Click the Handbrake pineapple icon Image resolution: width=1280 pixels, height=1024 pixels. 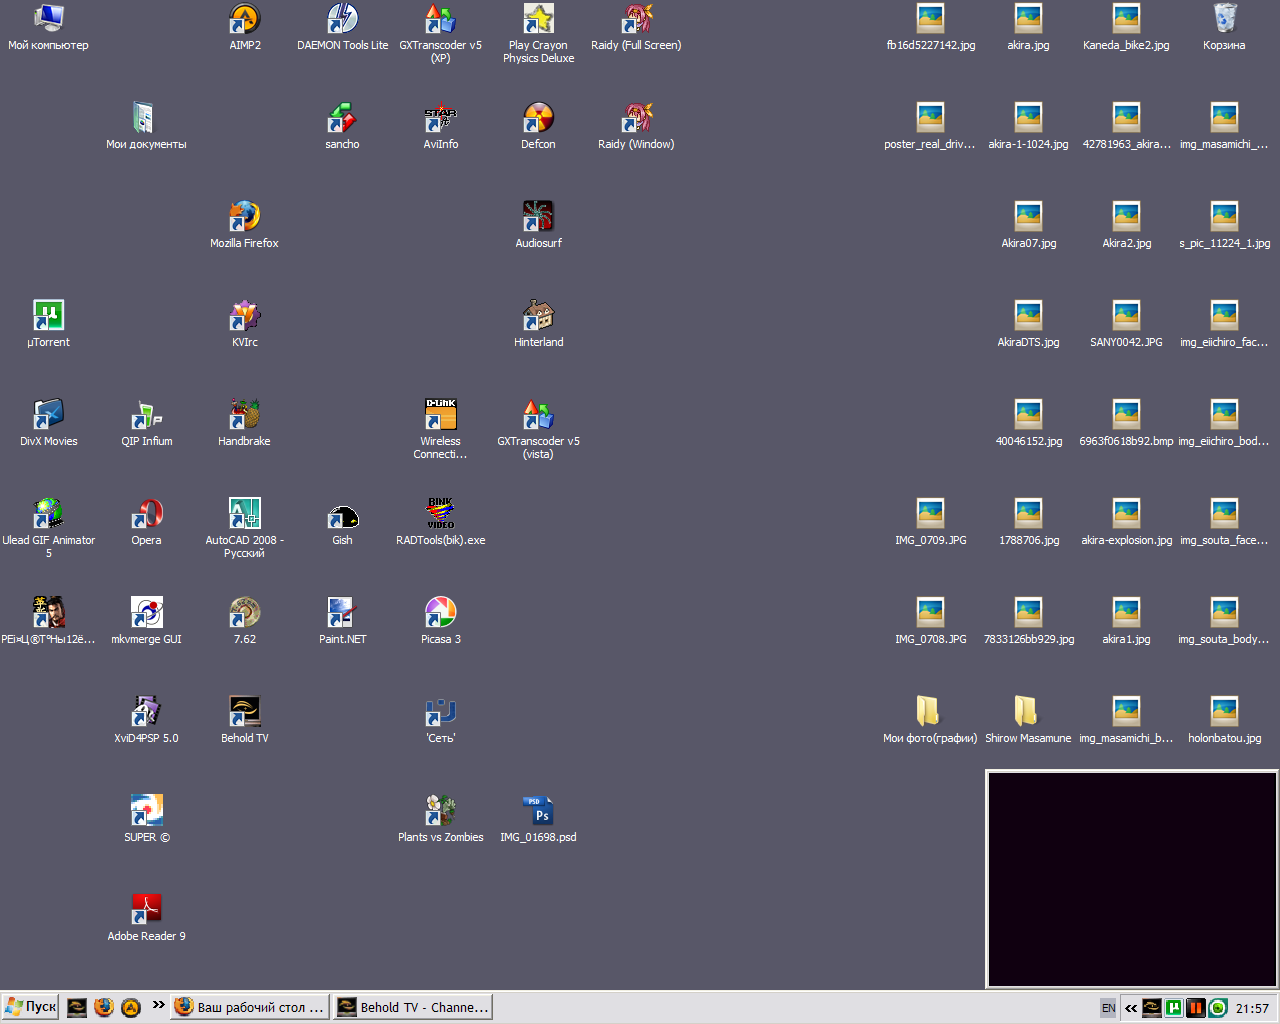245,415
